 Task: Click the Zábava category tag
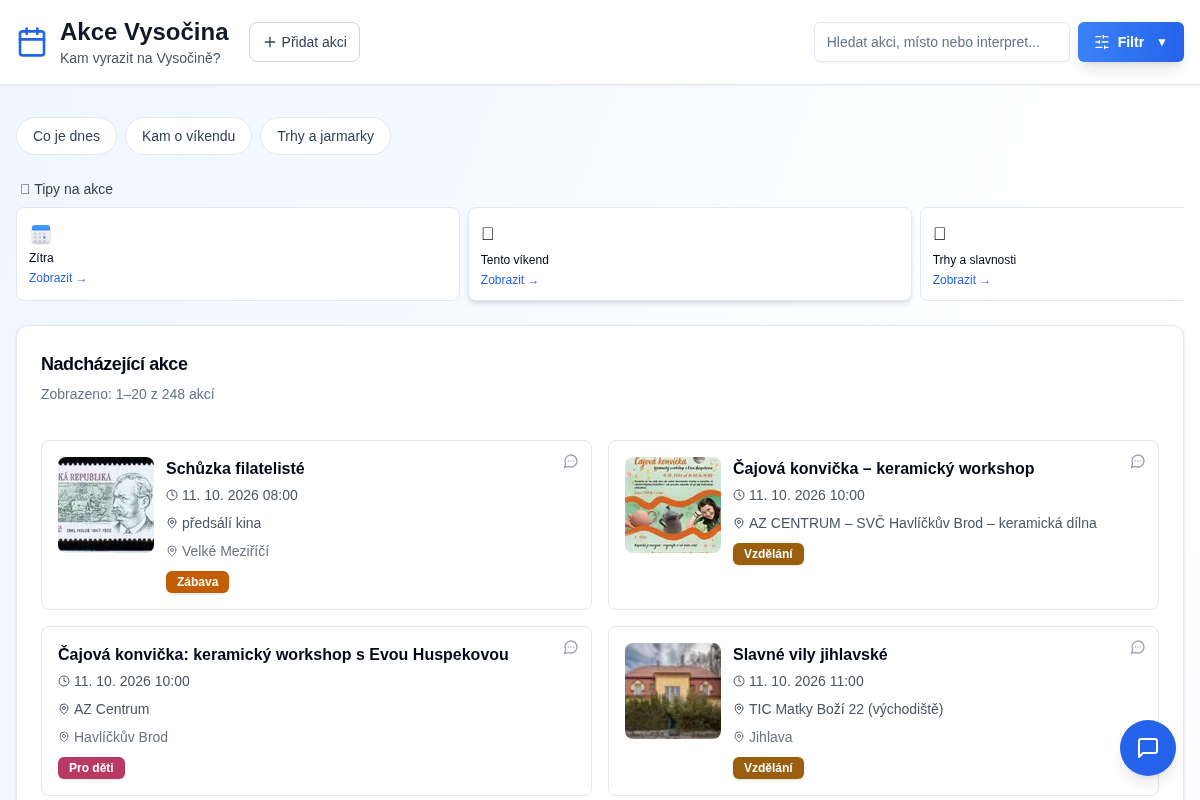[197, 582]
